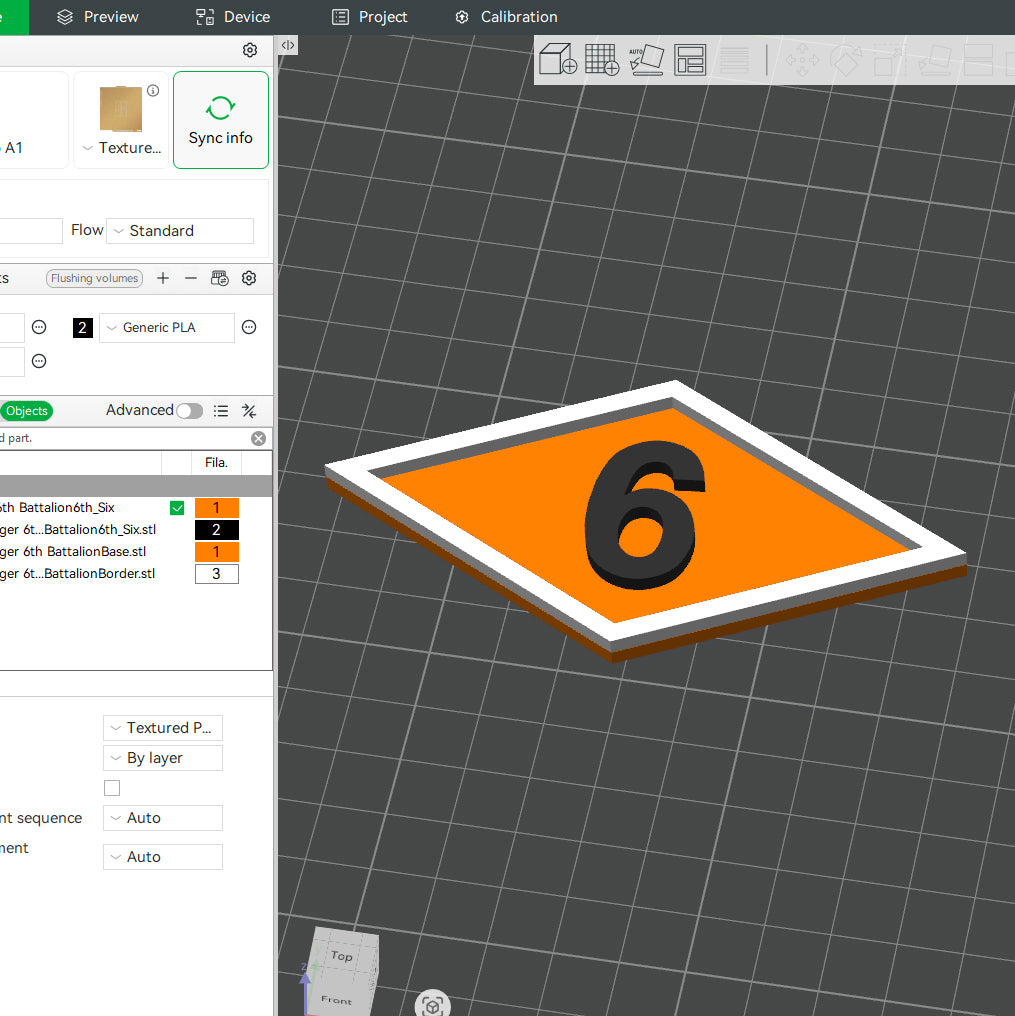This screenshot has width=1015, height=1016.
Task: Open the By layer dropdown
Action: (163, 758)
